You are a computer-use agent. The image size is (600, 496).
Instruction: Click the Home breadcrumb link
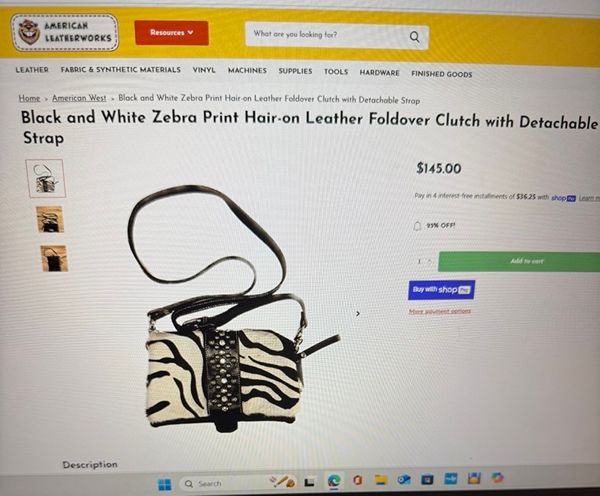point(29,98)
